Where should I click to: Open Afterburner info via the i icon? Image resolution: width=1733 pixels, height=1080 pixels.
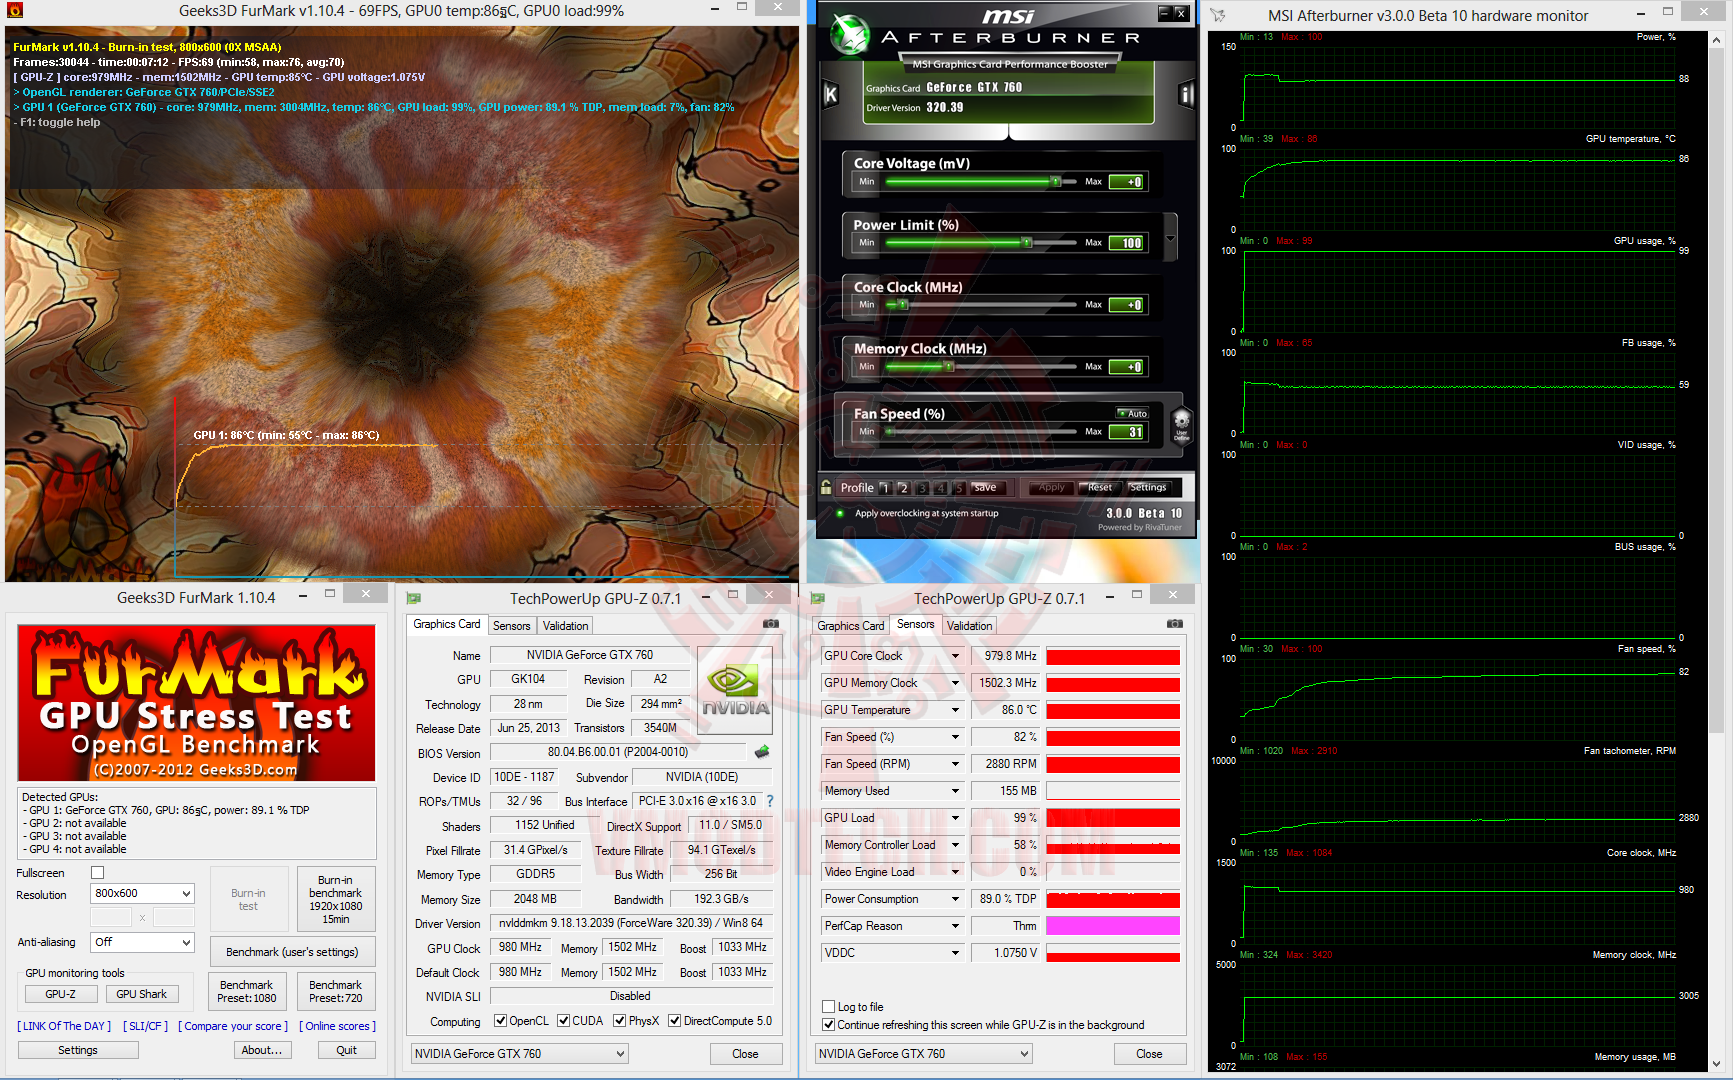coord(1186,95)
